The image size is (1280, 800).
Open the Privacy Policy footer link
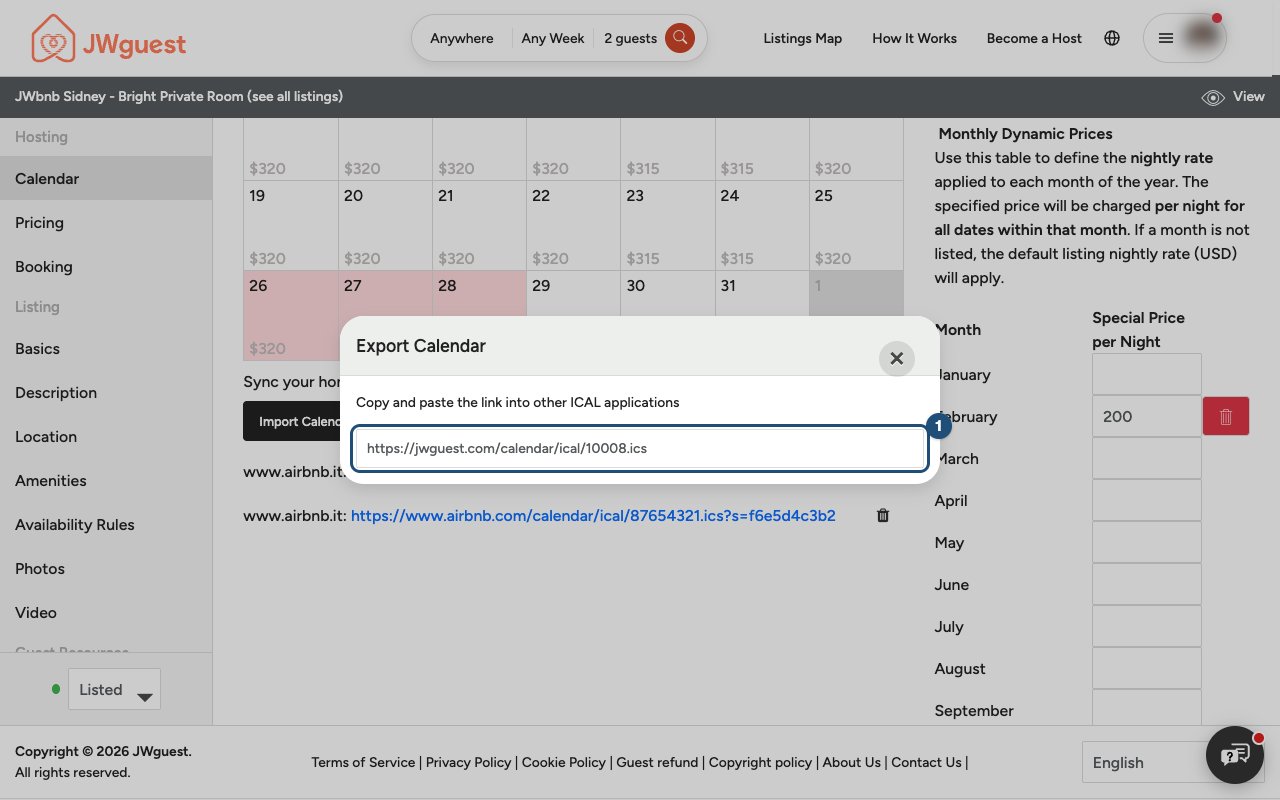tap(469, 762)
